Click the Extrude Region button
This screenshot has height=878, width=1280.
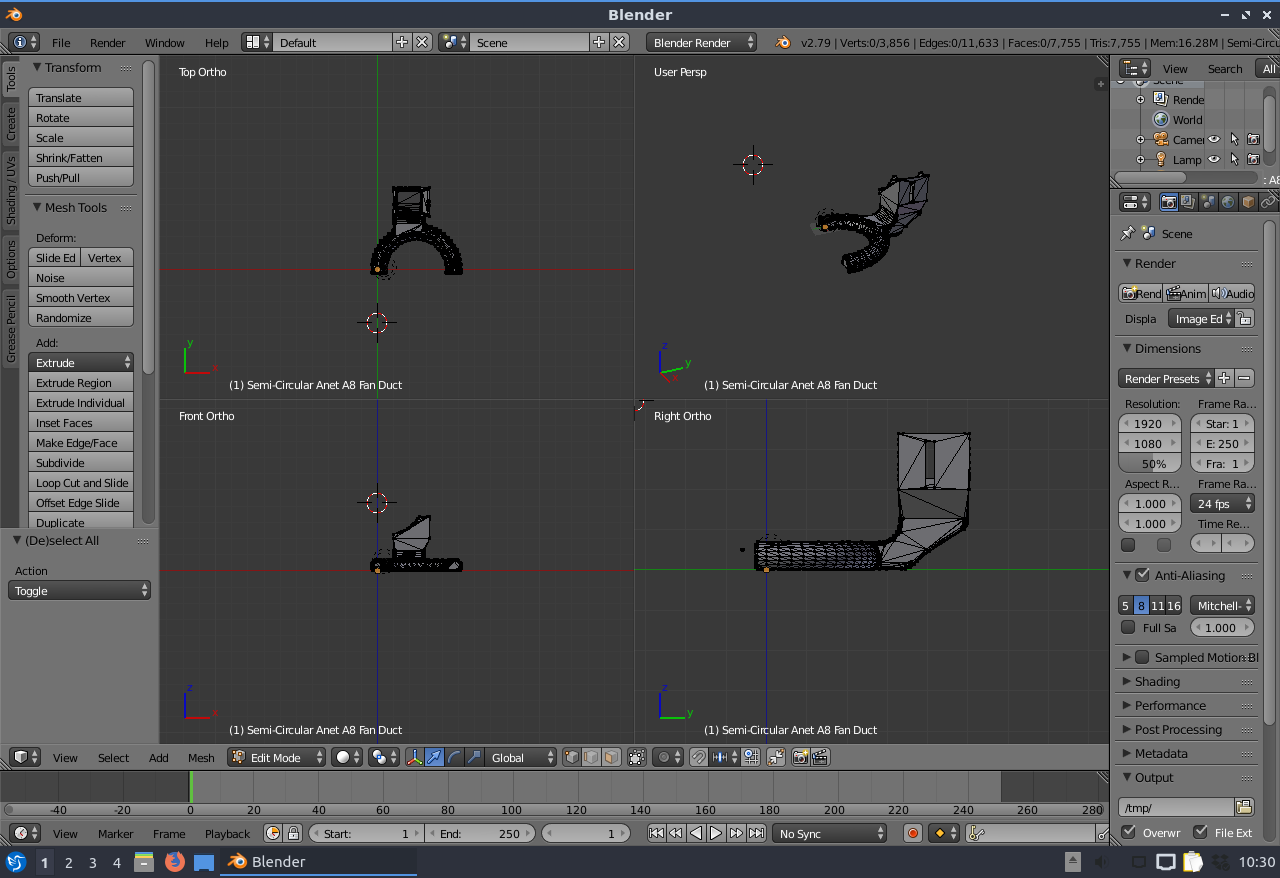[80, 383]
